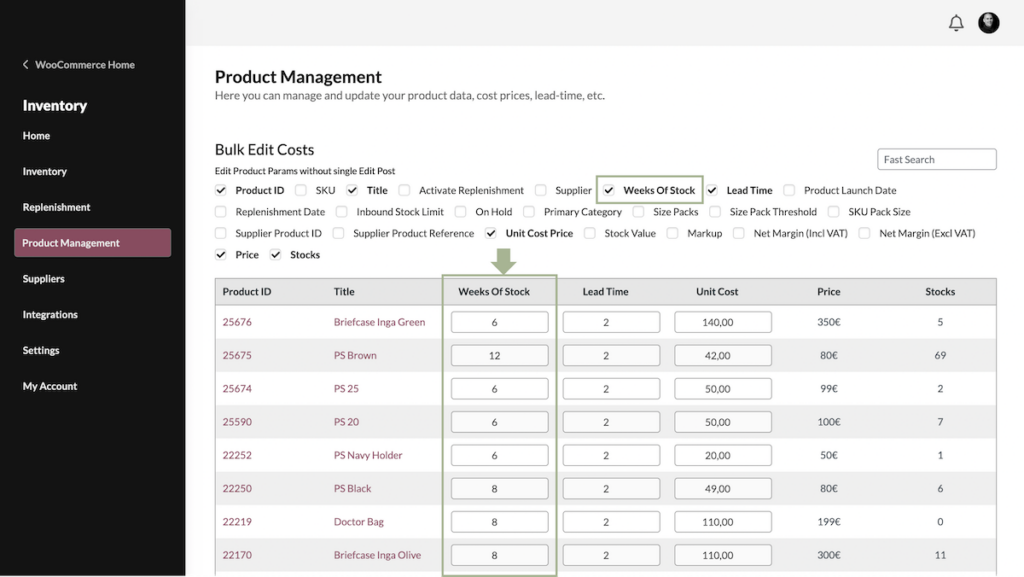The height and width of the screenshot is (577, 1024).
Task: Uncheck the Unit Cost Price checkbox
Action: [x=490, y=233]
